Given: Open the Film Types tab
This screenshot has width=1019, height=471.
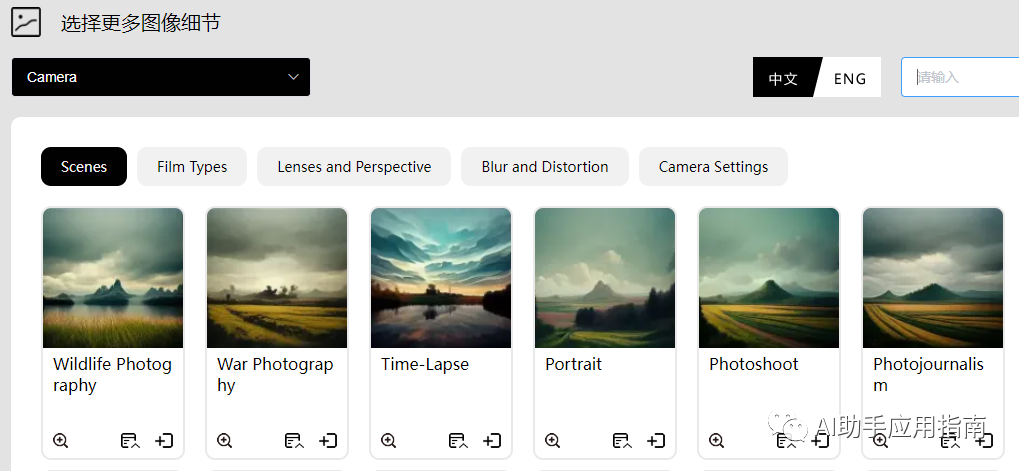Looking at the screenshot, I should pyautogui.click(x=192, y=166).
